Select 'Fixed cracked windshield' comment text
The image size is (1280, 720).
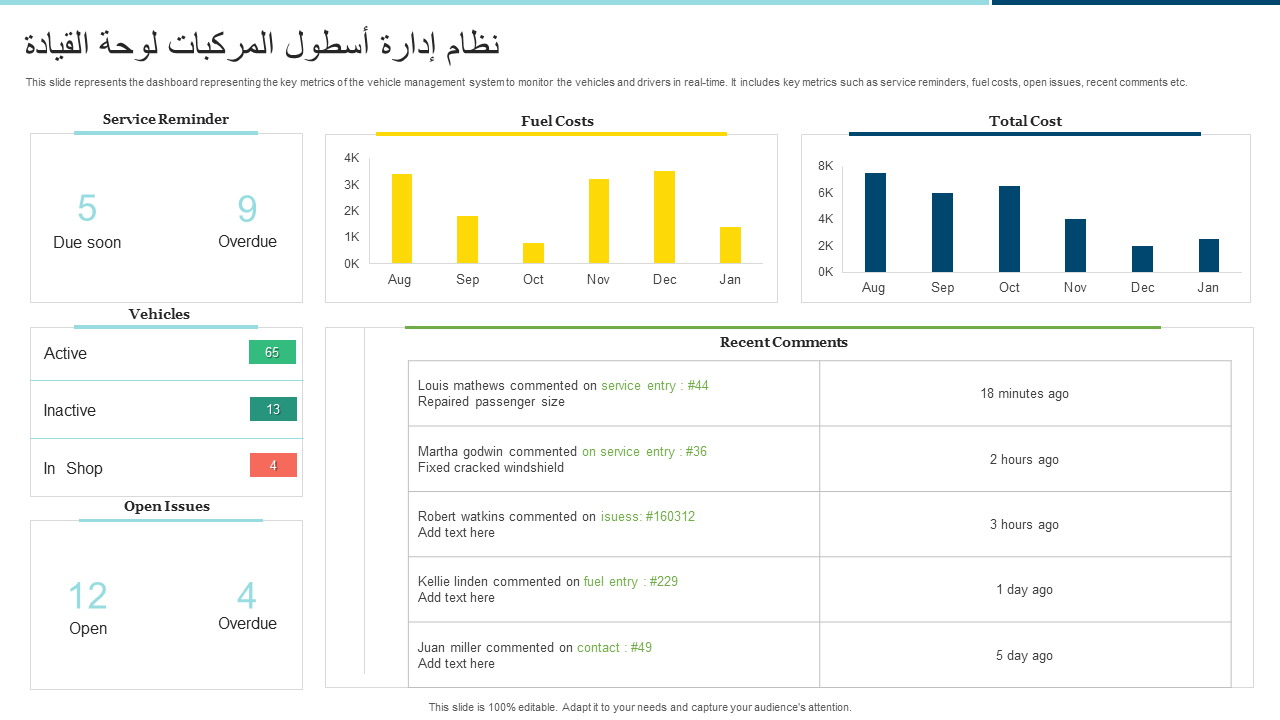491,467
